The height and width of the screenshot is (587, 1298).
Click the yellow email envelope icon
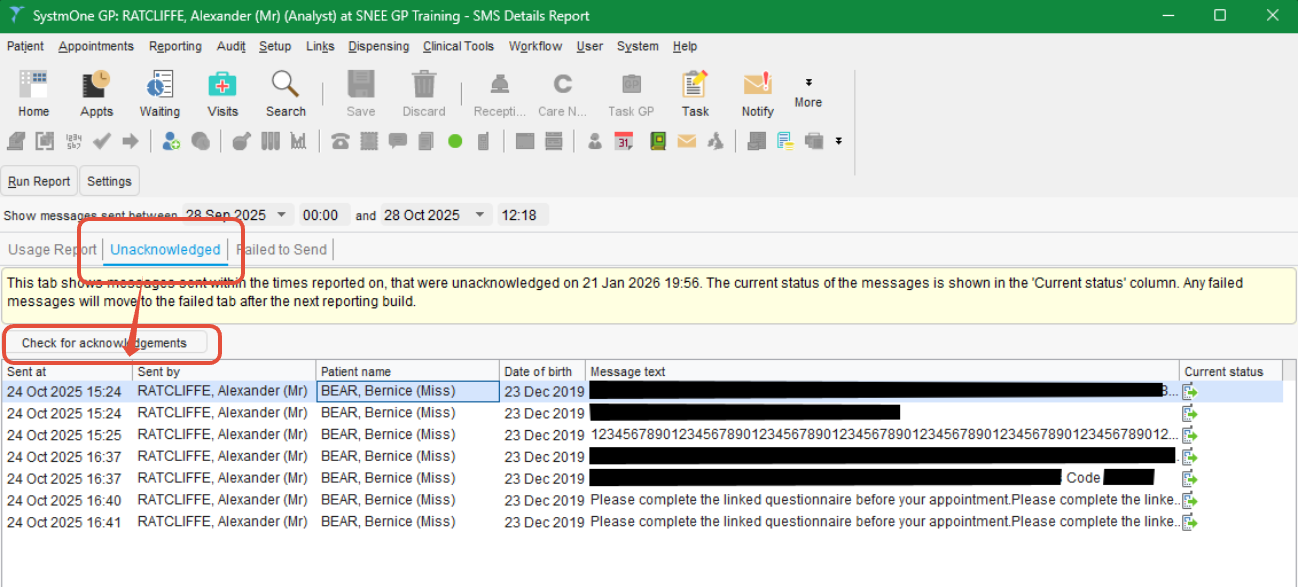click(686, 141)
